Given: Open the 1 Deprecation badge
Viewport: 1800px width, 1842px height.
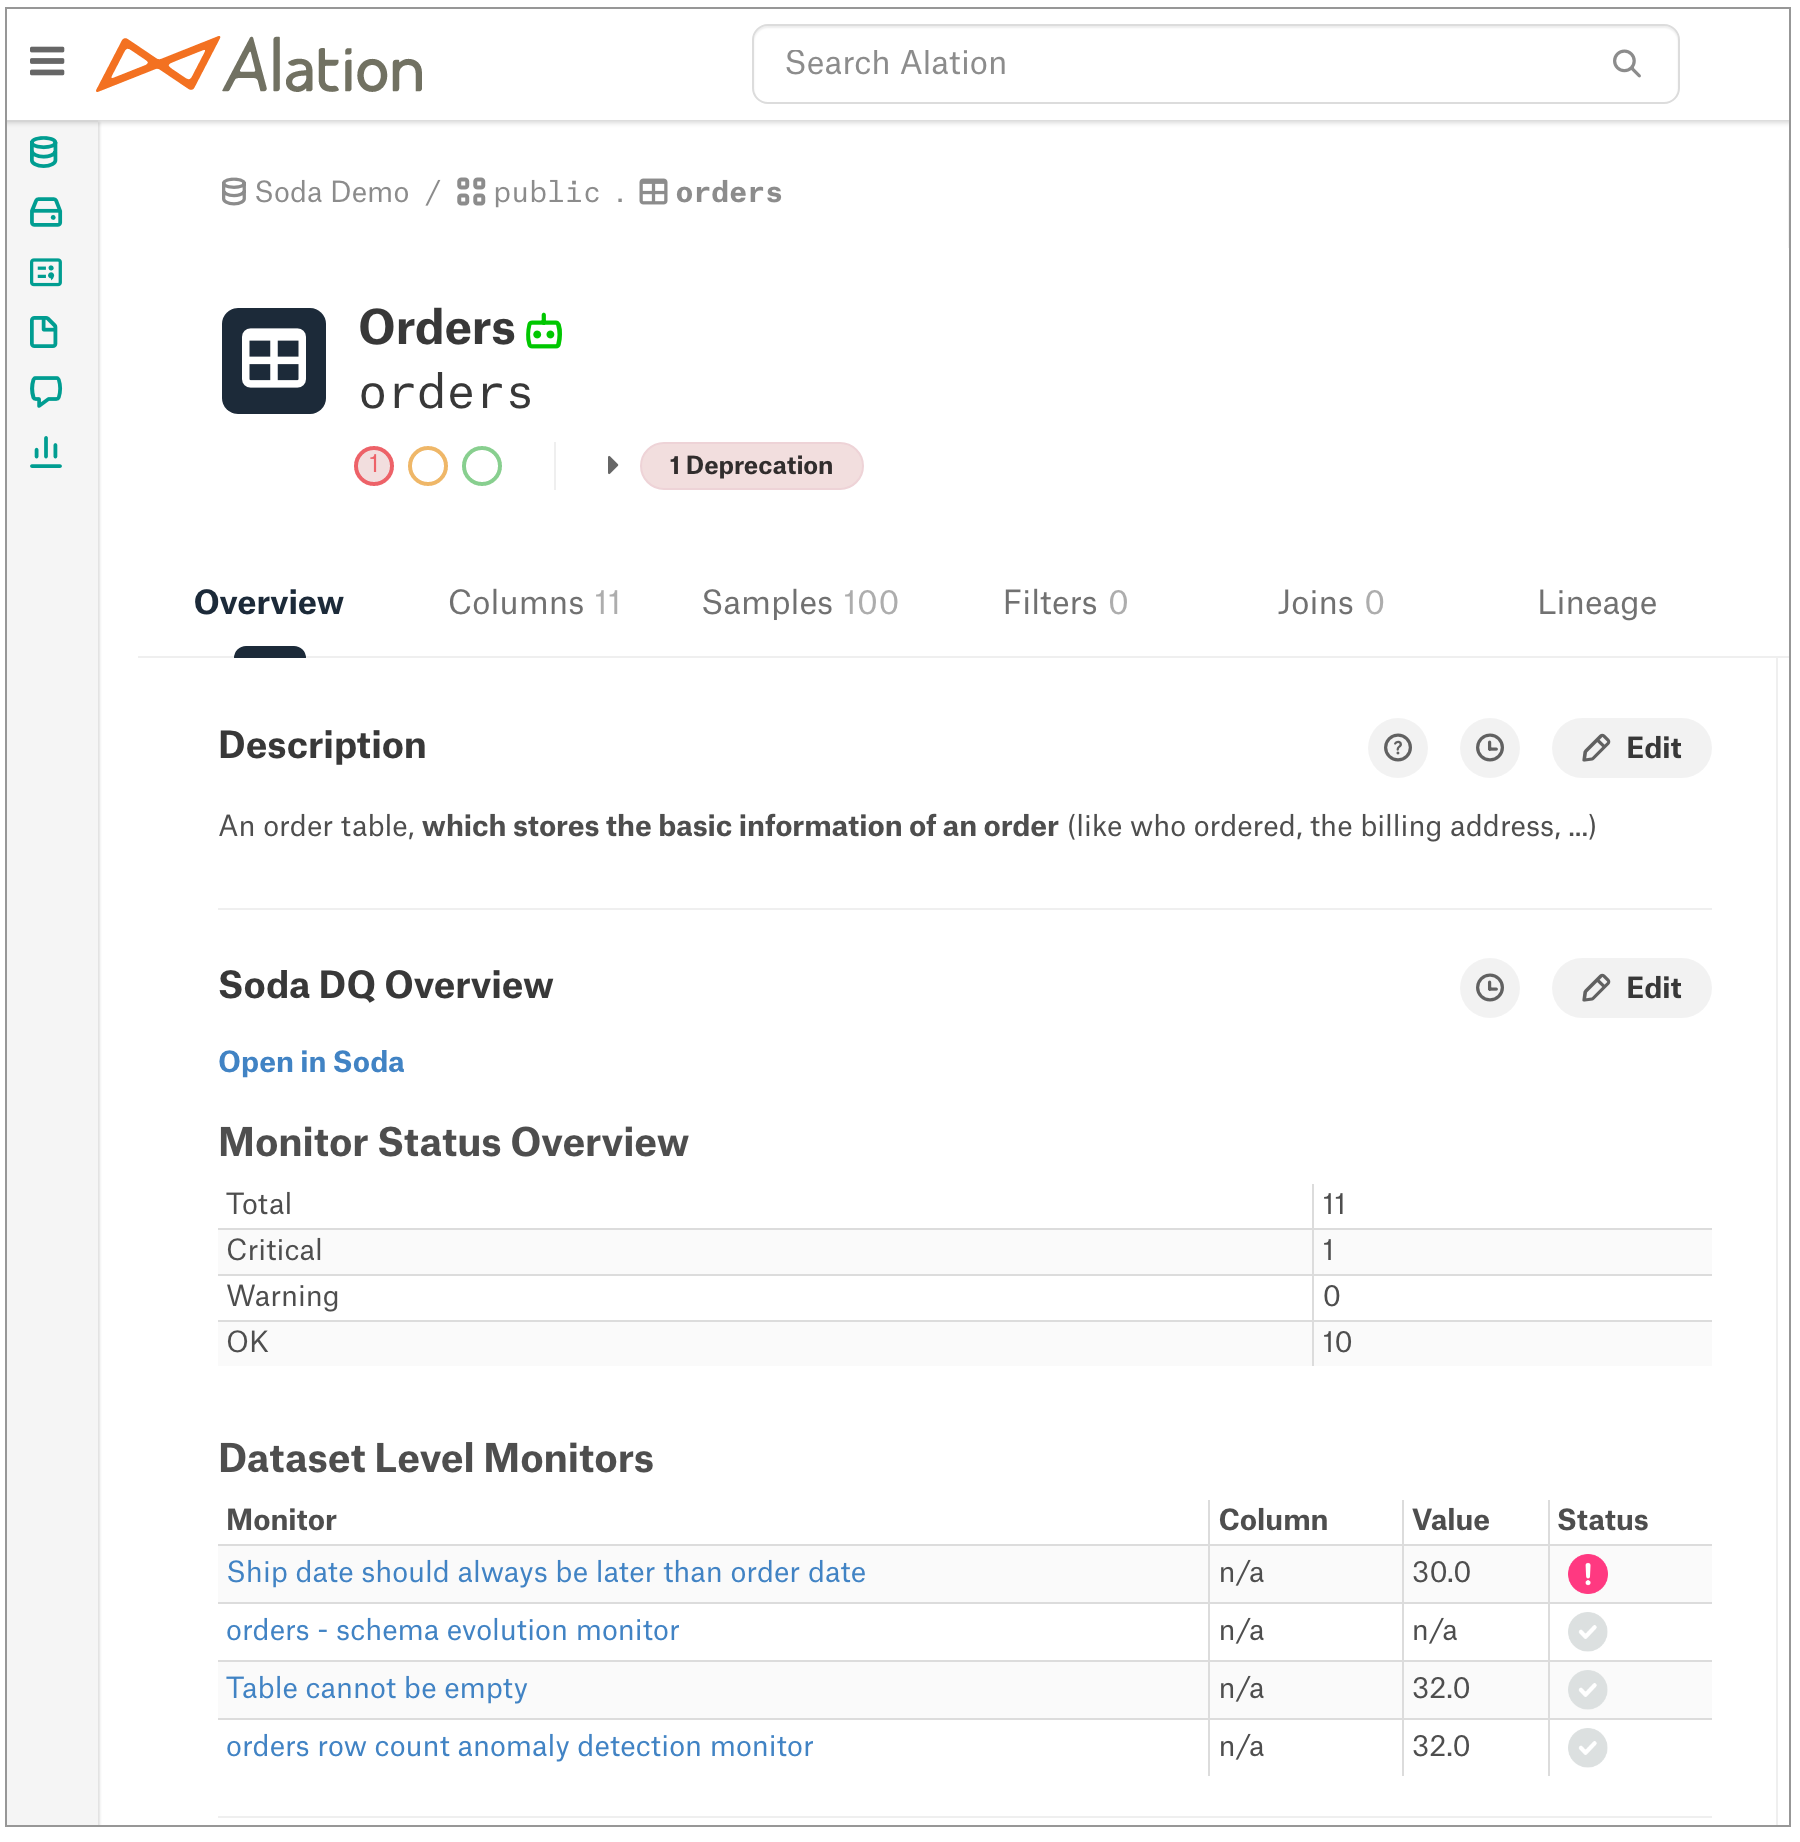Looking at the screenshot, I should click(751, 466).
